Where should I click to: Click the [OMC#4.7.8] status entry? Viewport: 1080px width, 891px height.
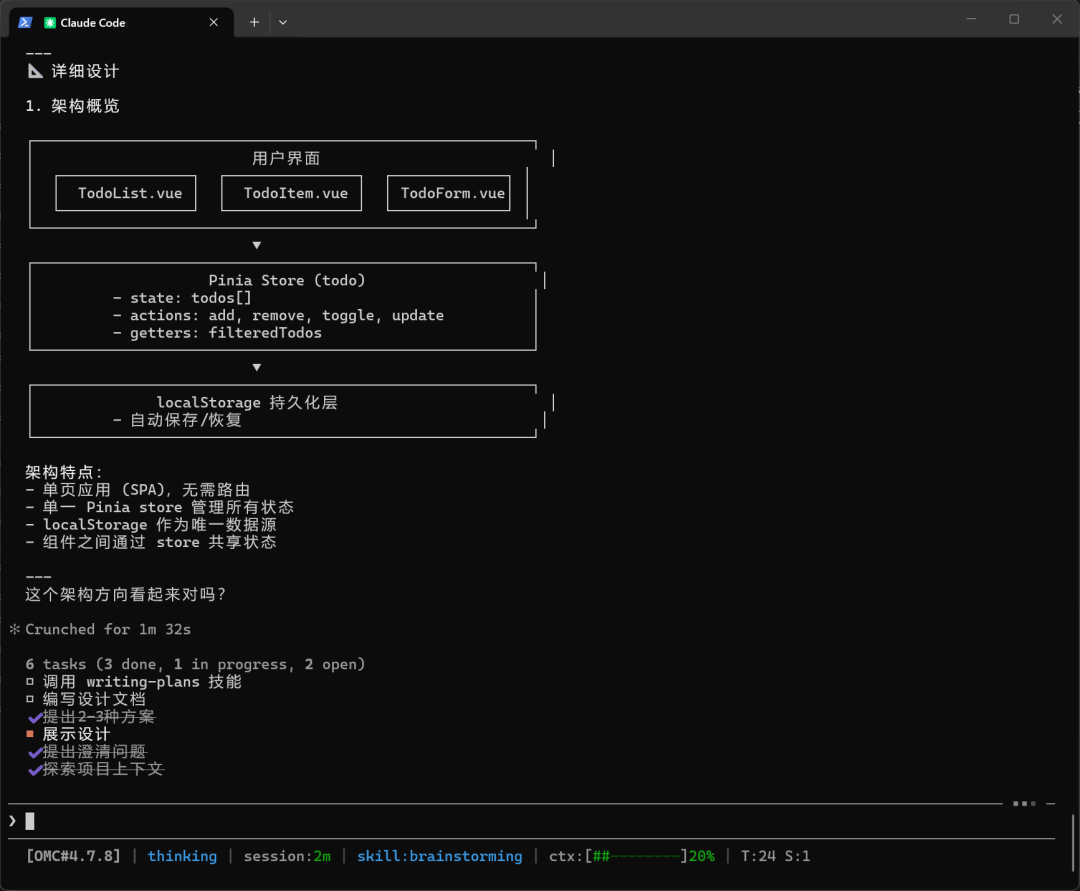(x=73, y=856)
